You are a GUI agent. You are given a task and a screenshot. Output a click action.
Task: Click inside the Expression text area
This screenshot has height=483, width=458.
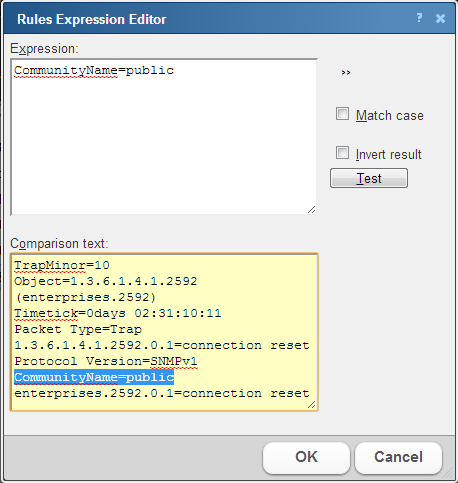click(164, 137)
